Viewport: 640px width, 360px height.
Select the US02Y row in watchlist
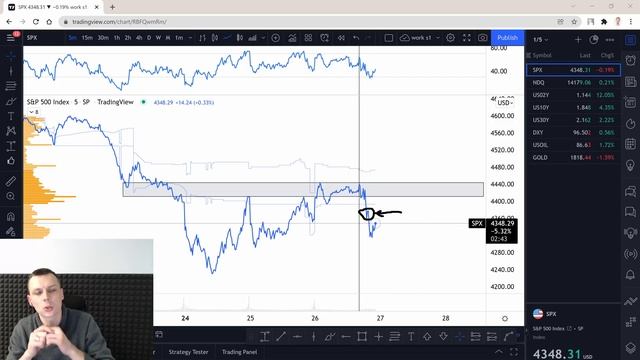pyautogui.click(x=573, y=95)
